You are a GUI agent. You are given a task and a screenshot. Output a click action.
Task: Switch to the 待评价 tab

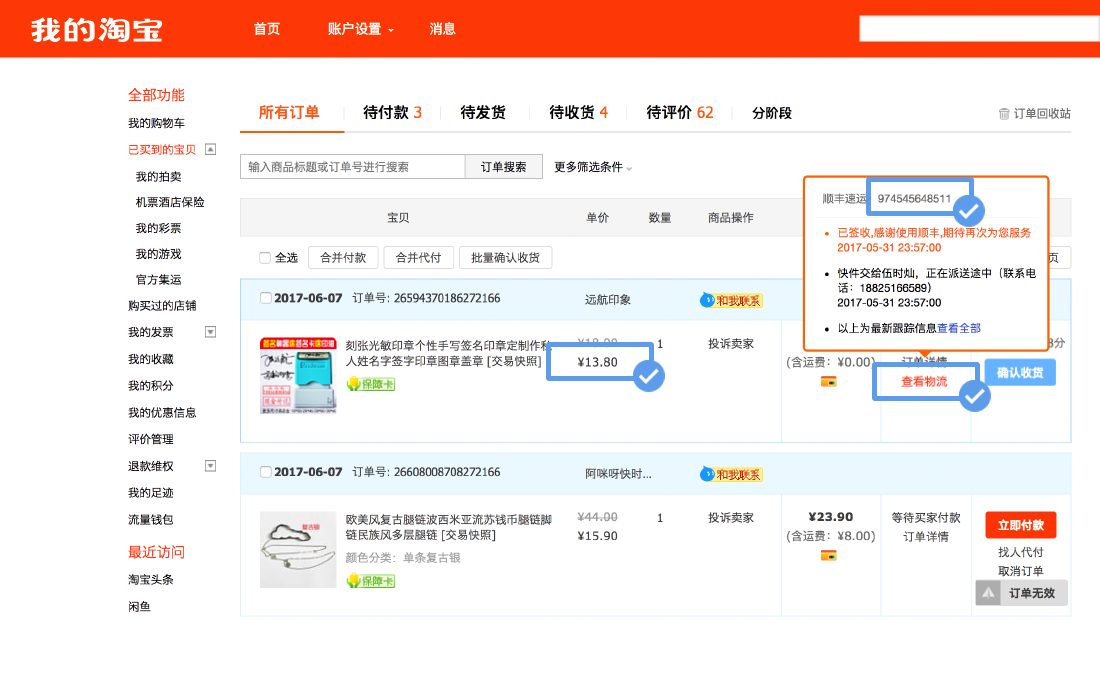(679, 113)
